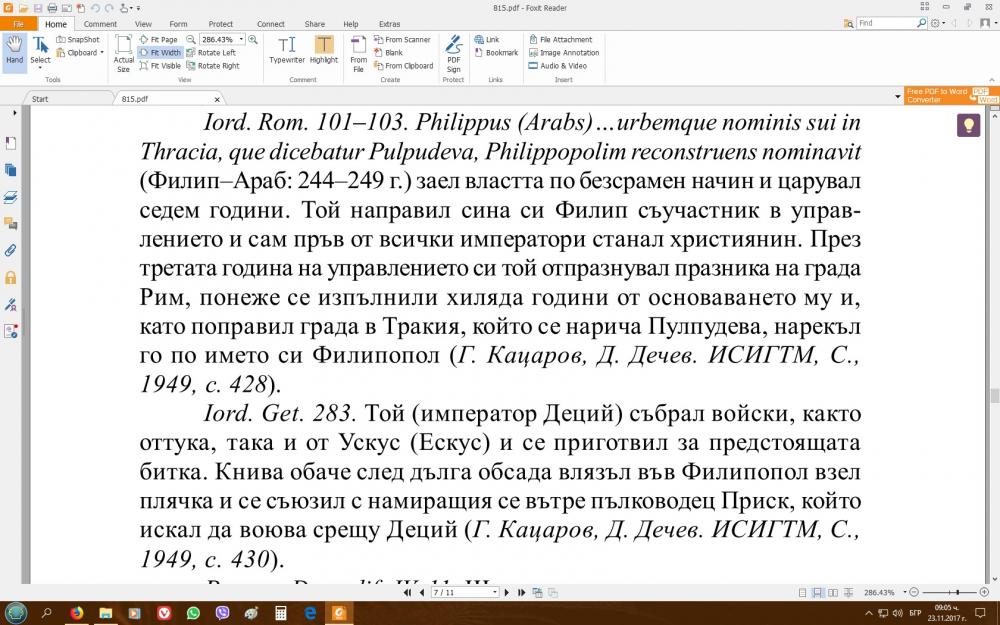Enable continuous page view in status bar
The width and height of the screenshot is (1000, 625).
pyautogui.click(x=817, y=592)
